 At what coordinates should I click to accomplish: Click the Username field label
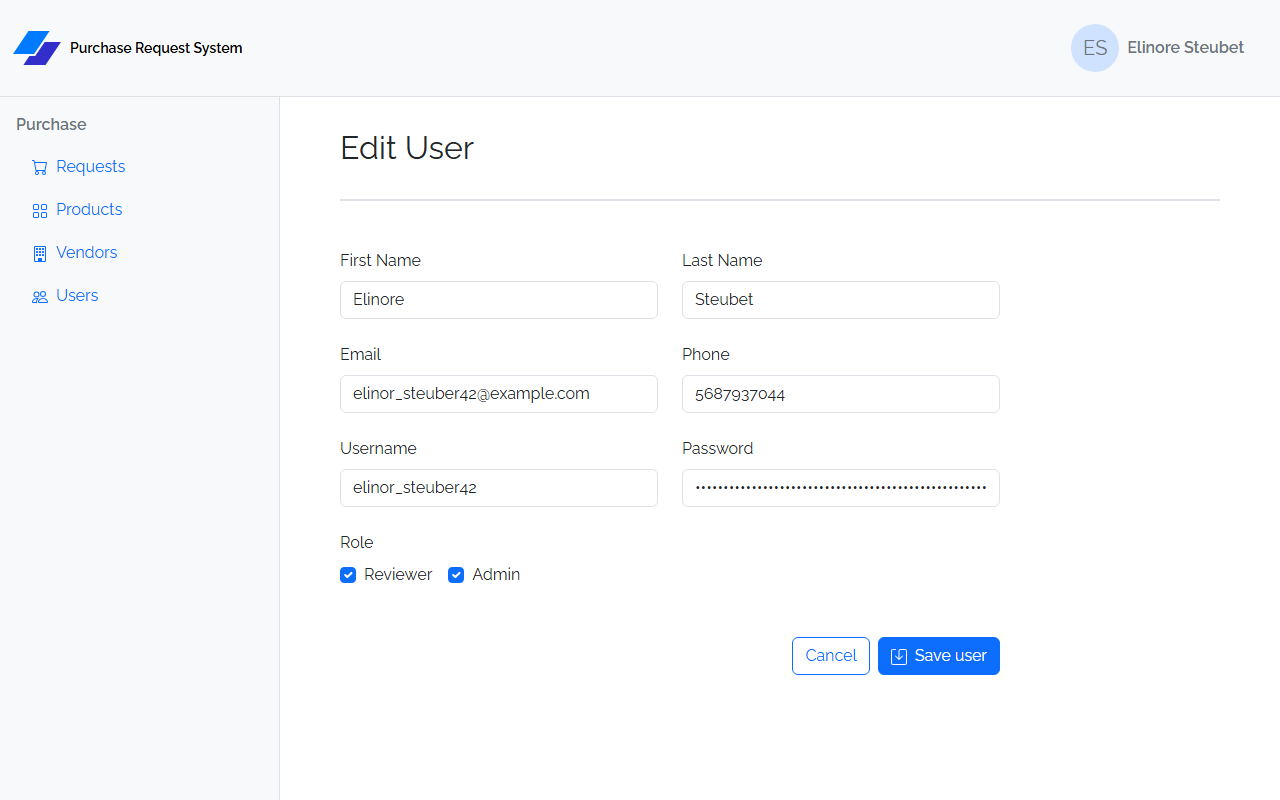pos(378,448)
